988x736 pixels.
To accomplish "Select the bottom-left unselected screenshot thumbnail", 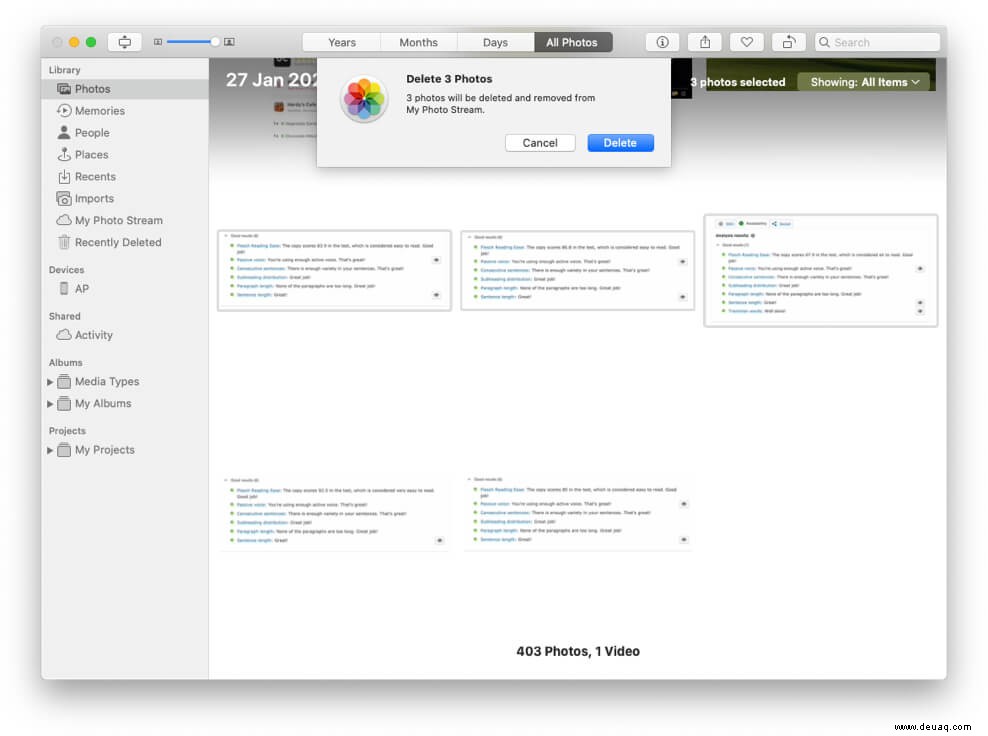I will tap(335, 514).
